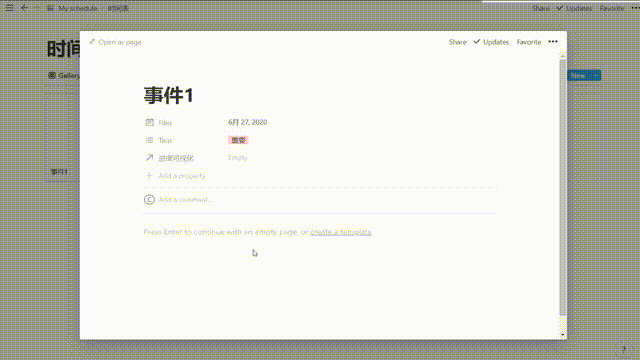Click the Updates checkmark icon in popup
This screenshot has width=640, height=360.
point(476,42)
